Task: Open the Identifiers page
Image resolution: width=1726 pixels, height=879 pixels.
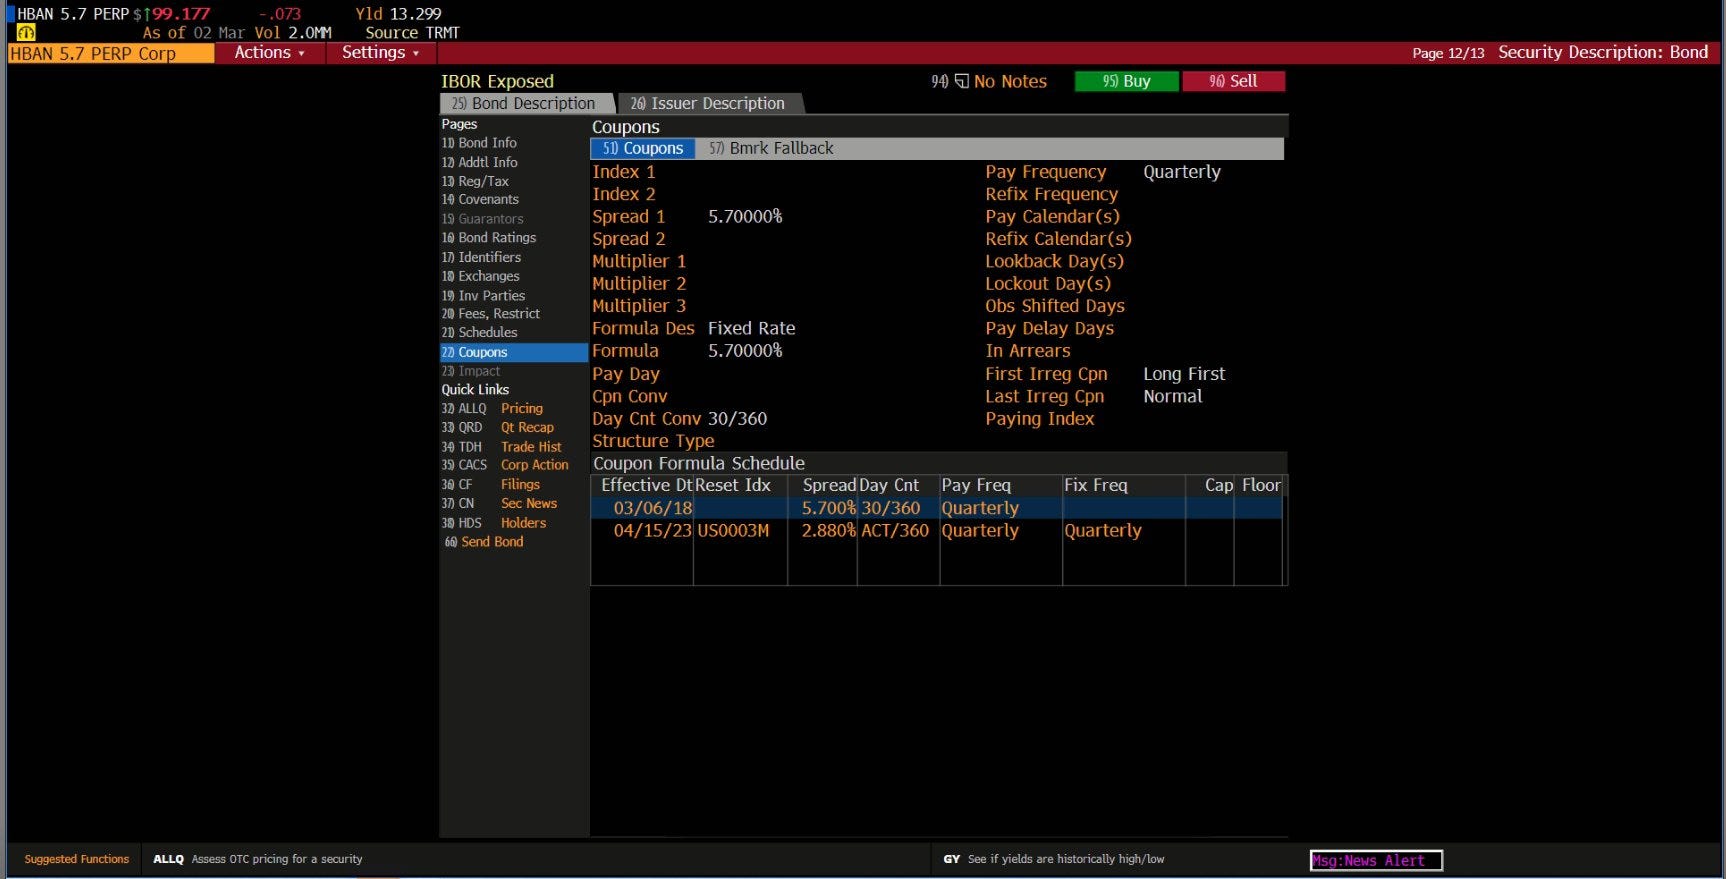Action: tap(481, 257)
